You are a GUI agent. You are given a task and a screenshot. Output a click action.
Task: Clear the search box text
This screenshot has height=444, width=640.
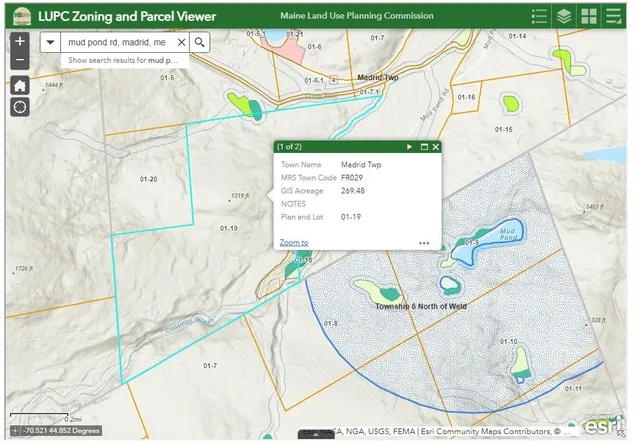(x=181, y=43)
